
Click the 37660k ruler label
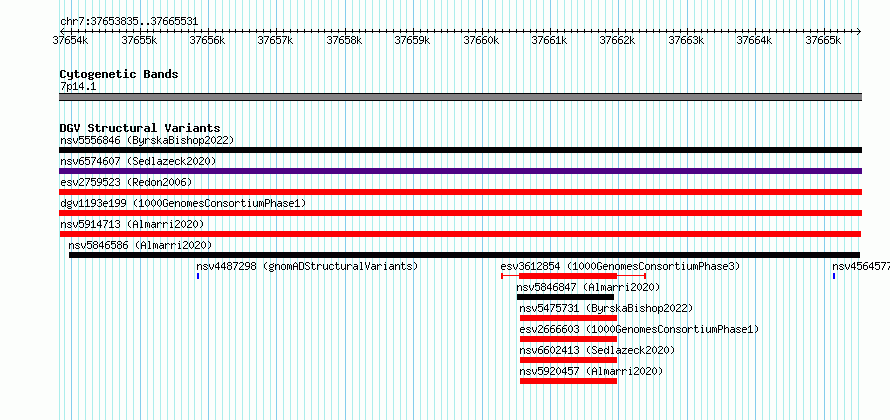481,40
